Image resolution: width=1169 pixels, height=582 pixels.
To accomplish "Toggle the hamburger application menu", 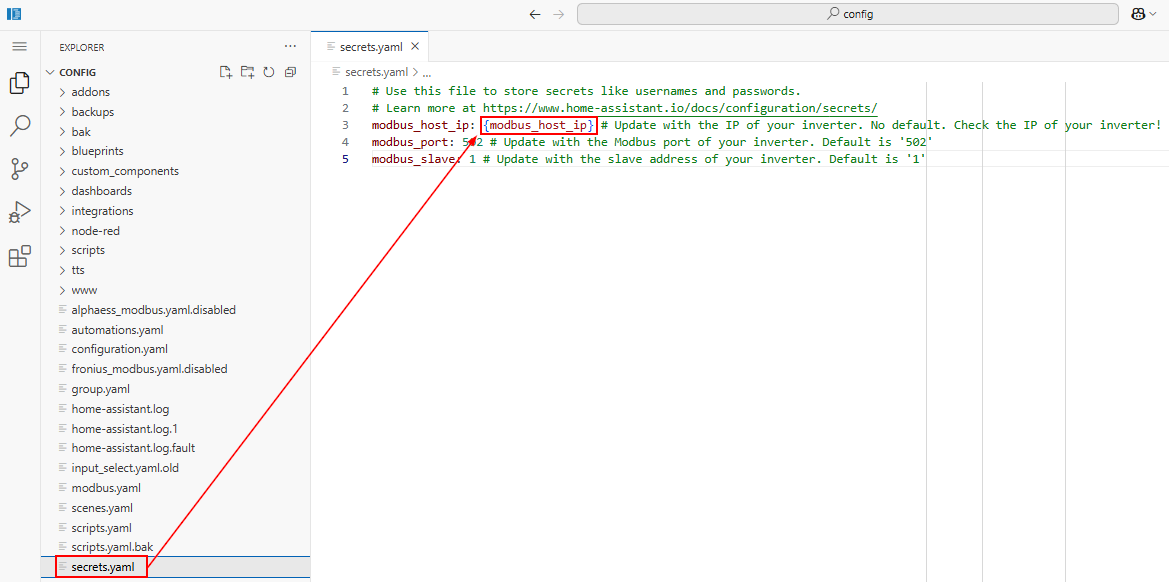I will pos(19,47).
